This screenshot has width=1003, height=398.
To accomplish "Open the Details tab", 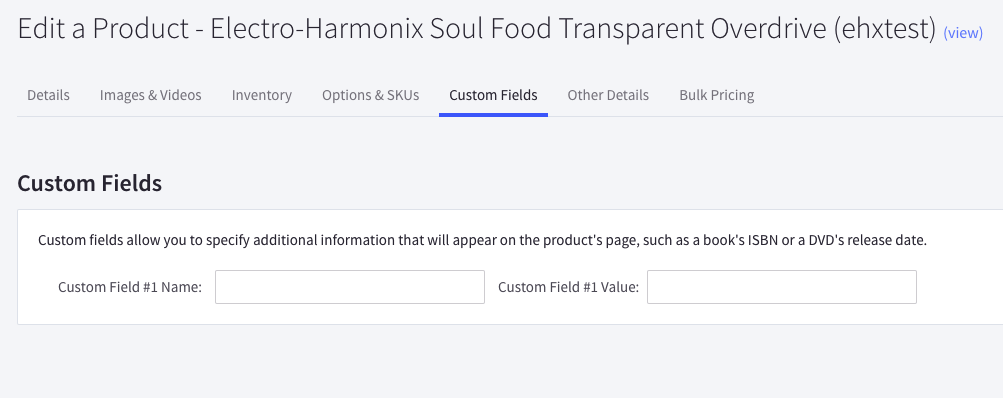I will [x=48, y=95].
